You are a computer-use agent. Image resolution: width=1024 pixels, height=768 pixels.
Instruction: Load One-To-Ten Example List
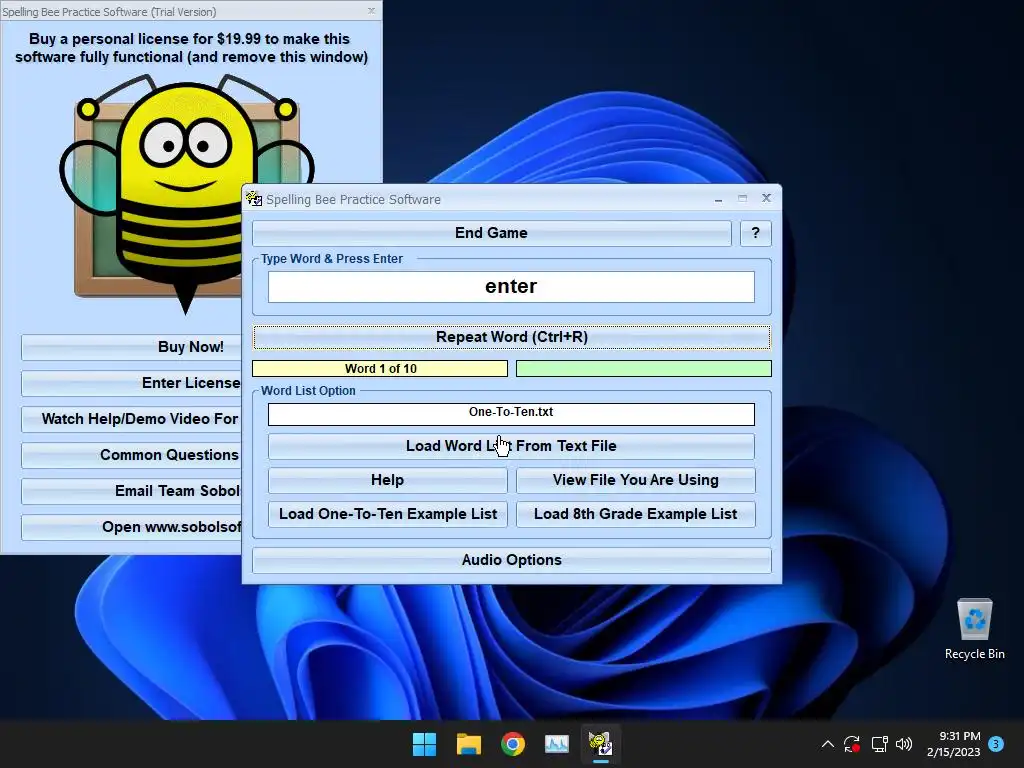pyautogui.click(x=387, y=514)
